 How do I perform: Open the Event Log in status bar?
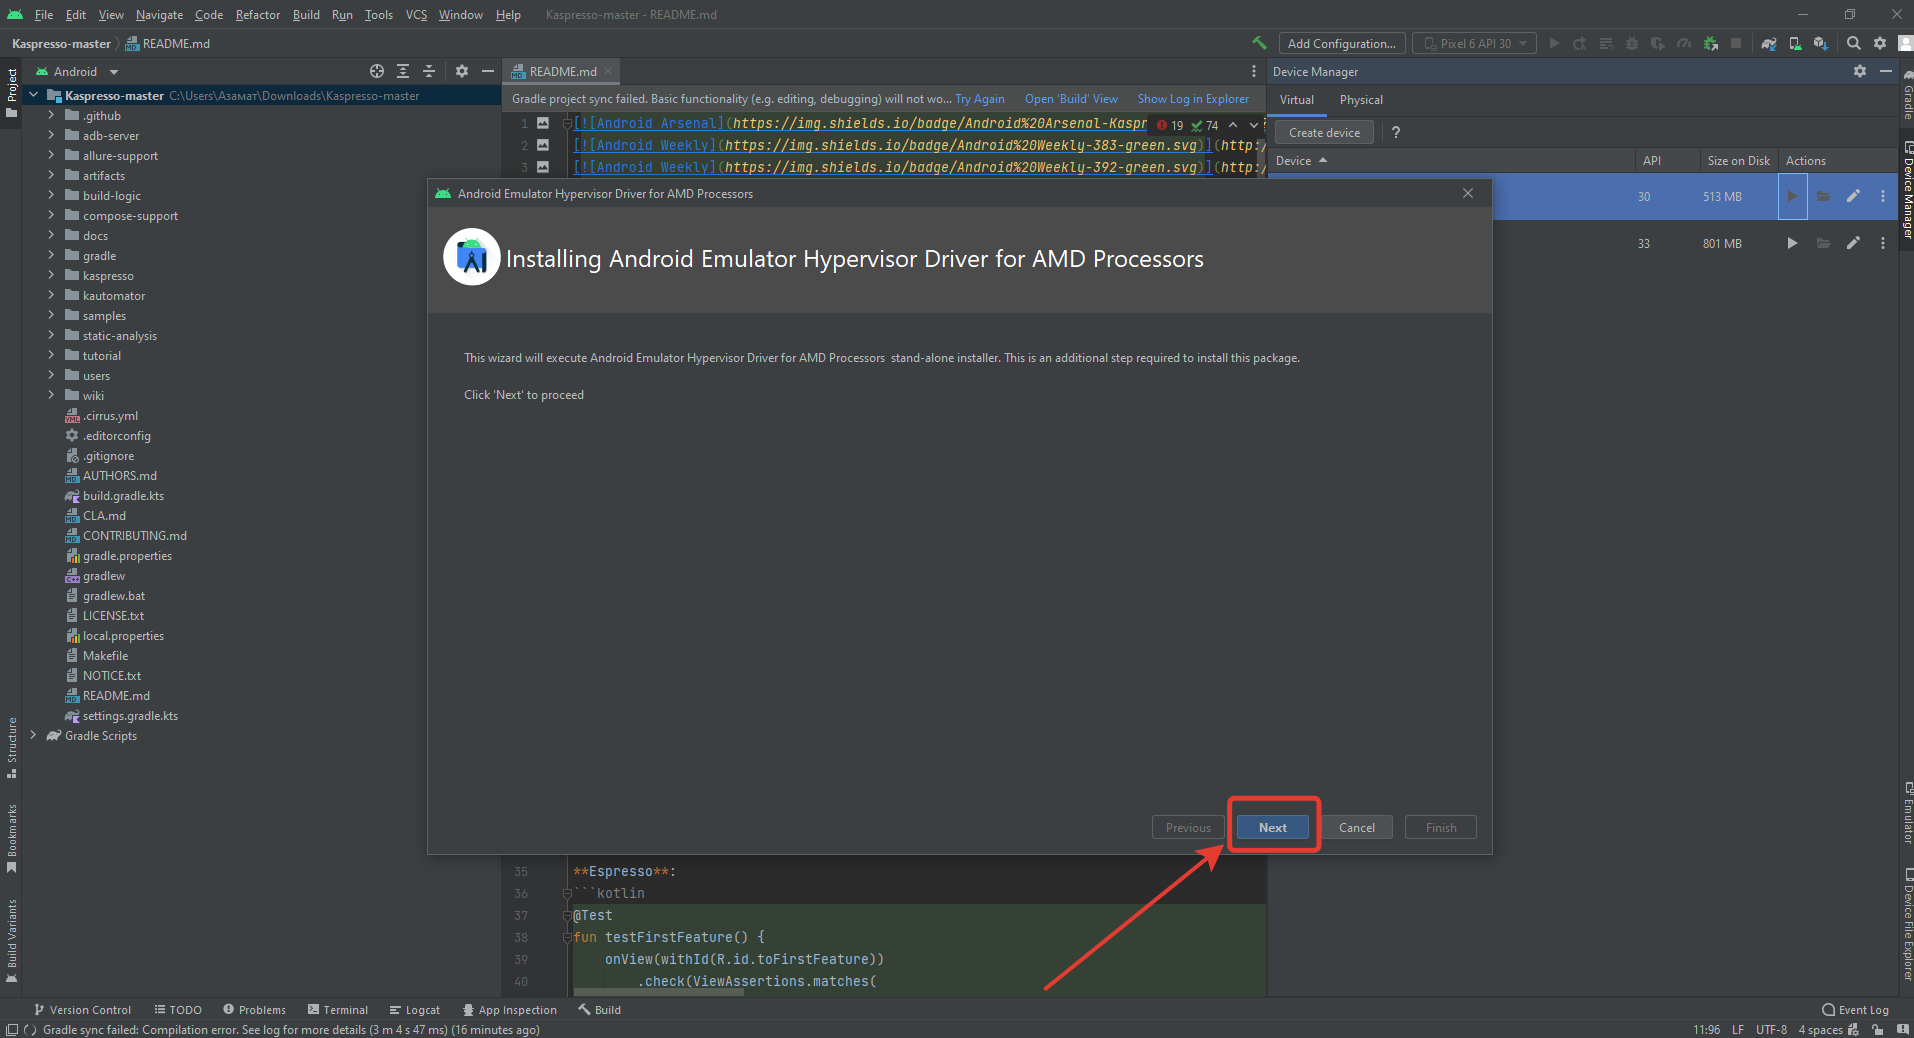tap(1855, 1010)
